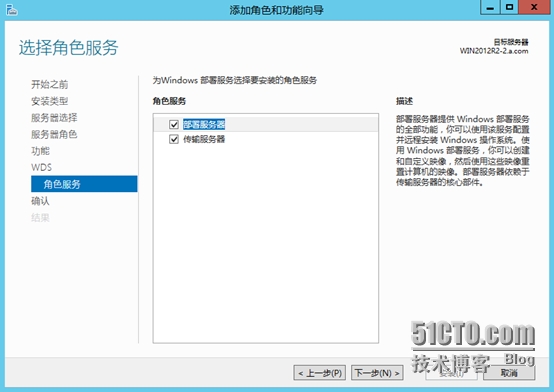Jump to the 确认 step
The width and height of the screenshot is (554, 392).
point(40,201)
